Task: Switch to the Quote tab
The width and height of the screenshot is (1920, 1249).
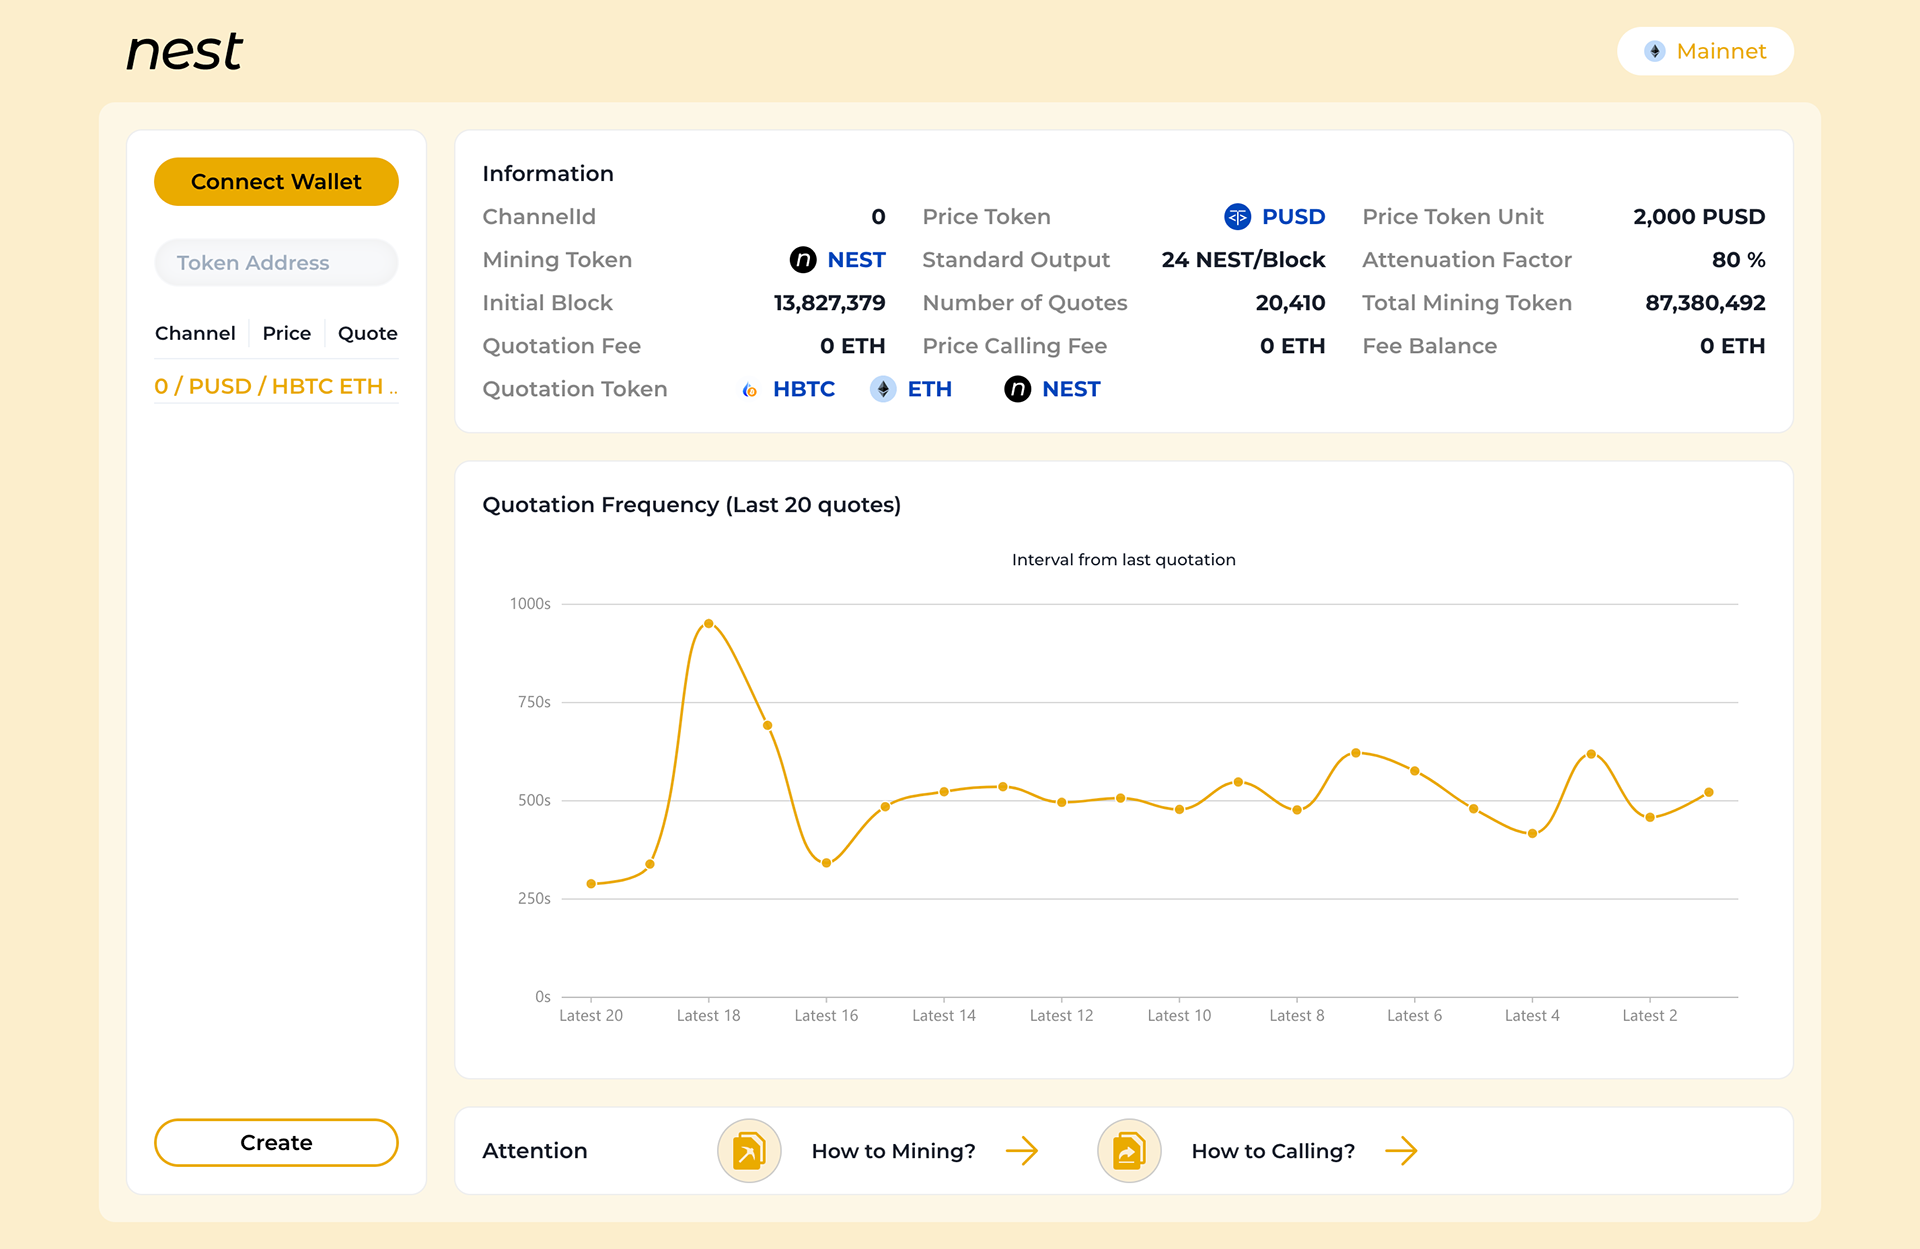Action: click(367, 333)
